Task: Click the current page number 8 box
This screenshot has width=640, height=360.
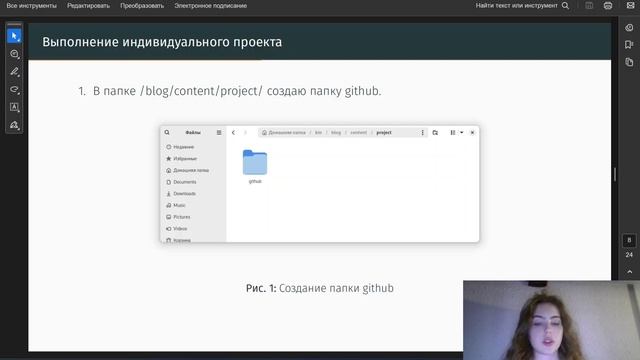Action: click(629, 240)
